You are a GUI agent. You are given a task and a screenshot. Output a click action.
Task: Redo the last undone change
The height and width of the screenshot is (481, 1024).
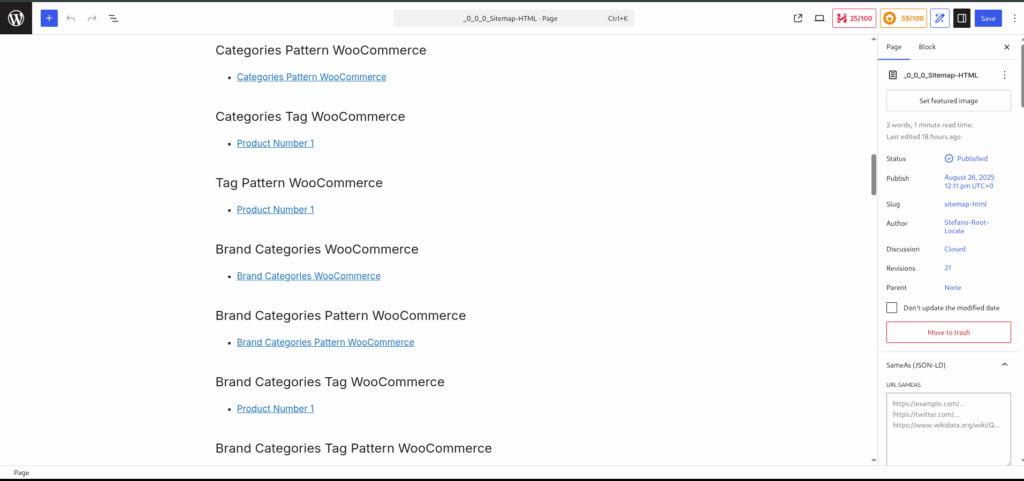92,18
